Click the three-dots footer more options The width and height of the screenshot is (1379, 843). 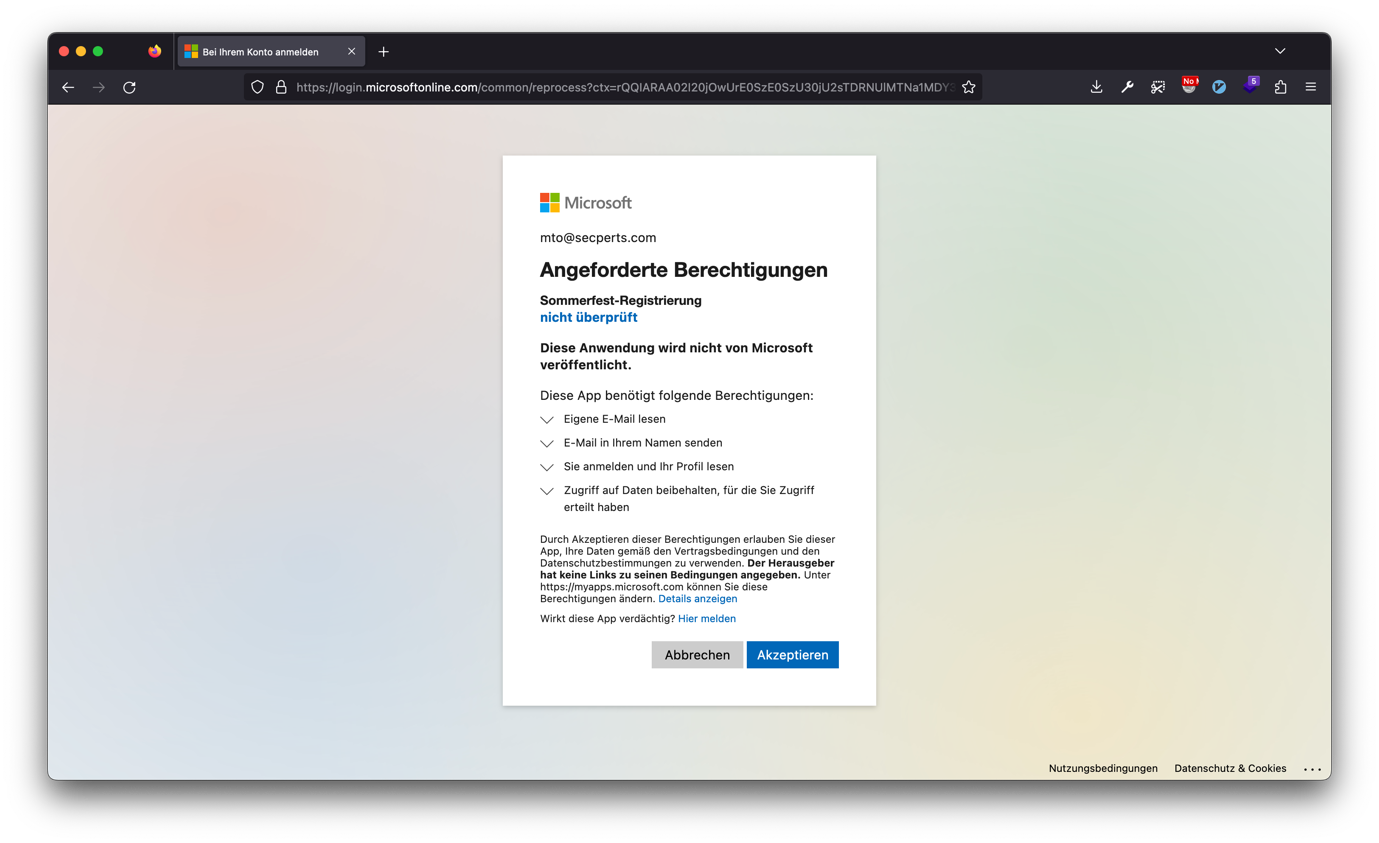click(1313, 769)
